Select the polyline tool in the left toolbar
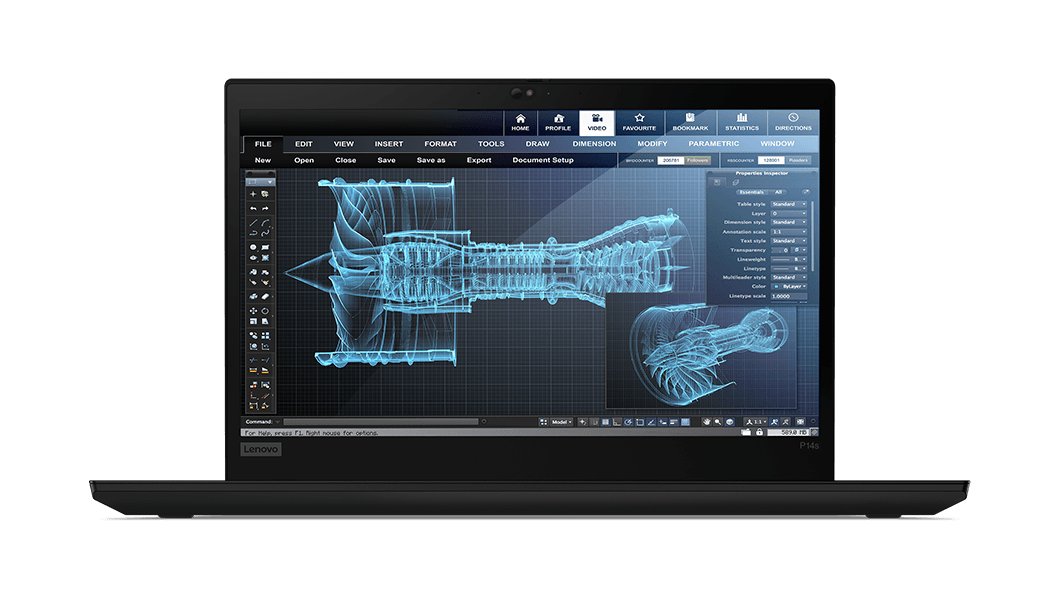 click(x=253, y=233)
